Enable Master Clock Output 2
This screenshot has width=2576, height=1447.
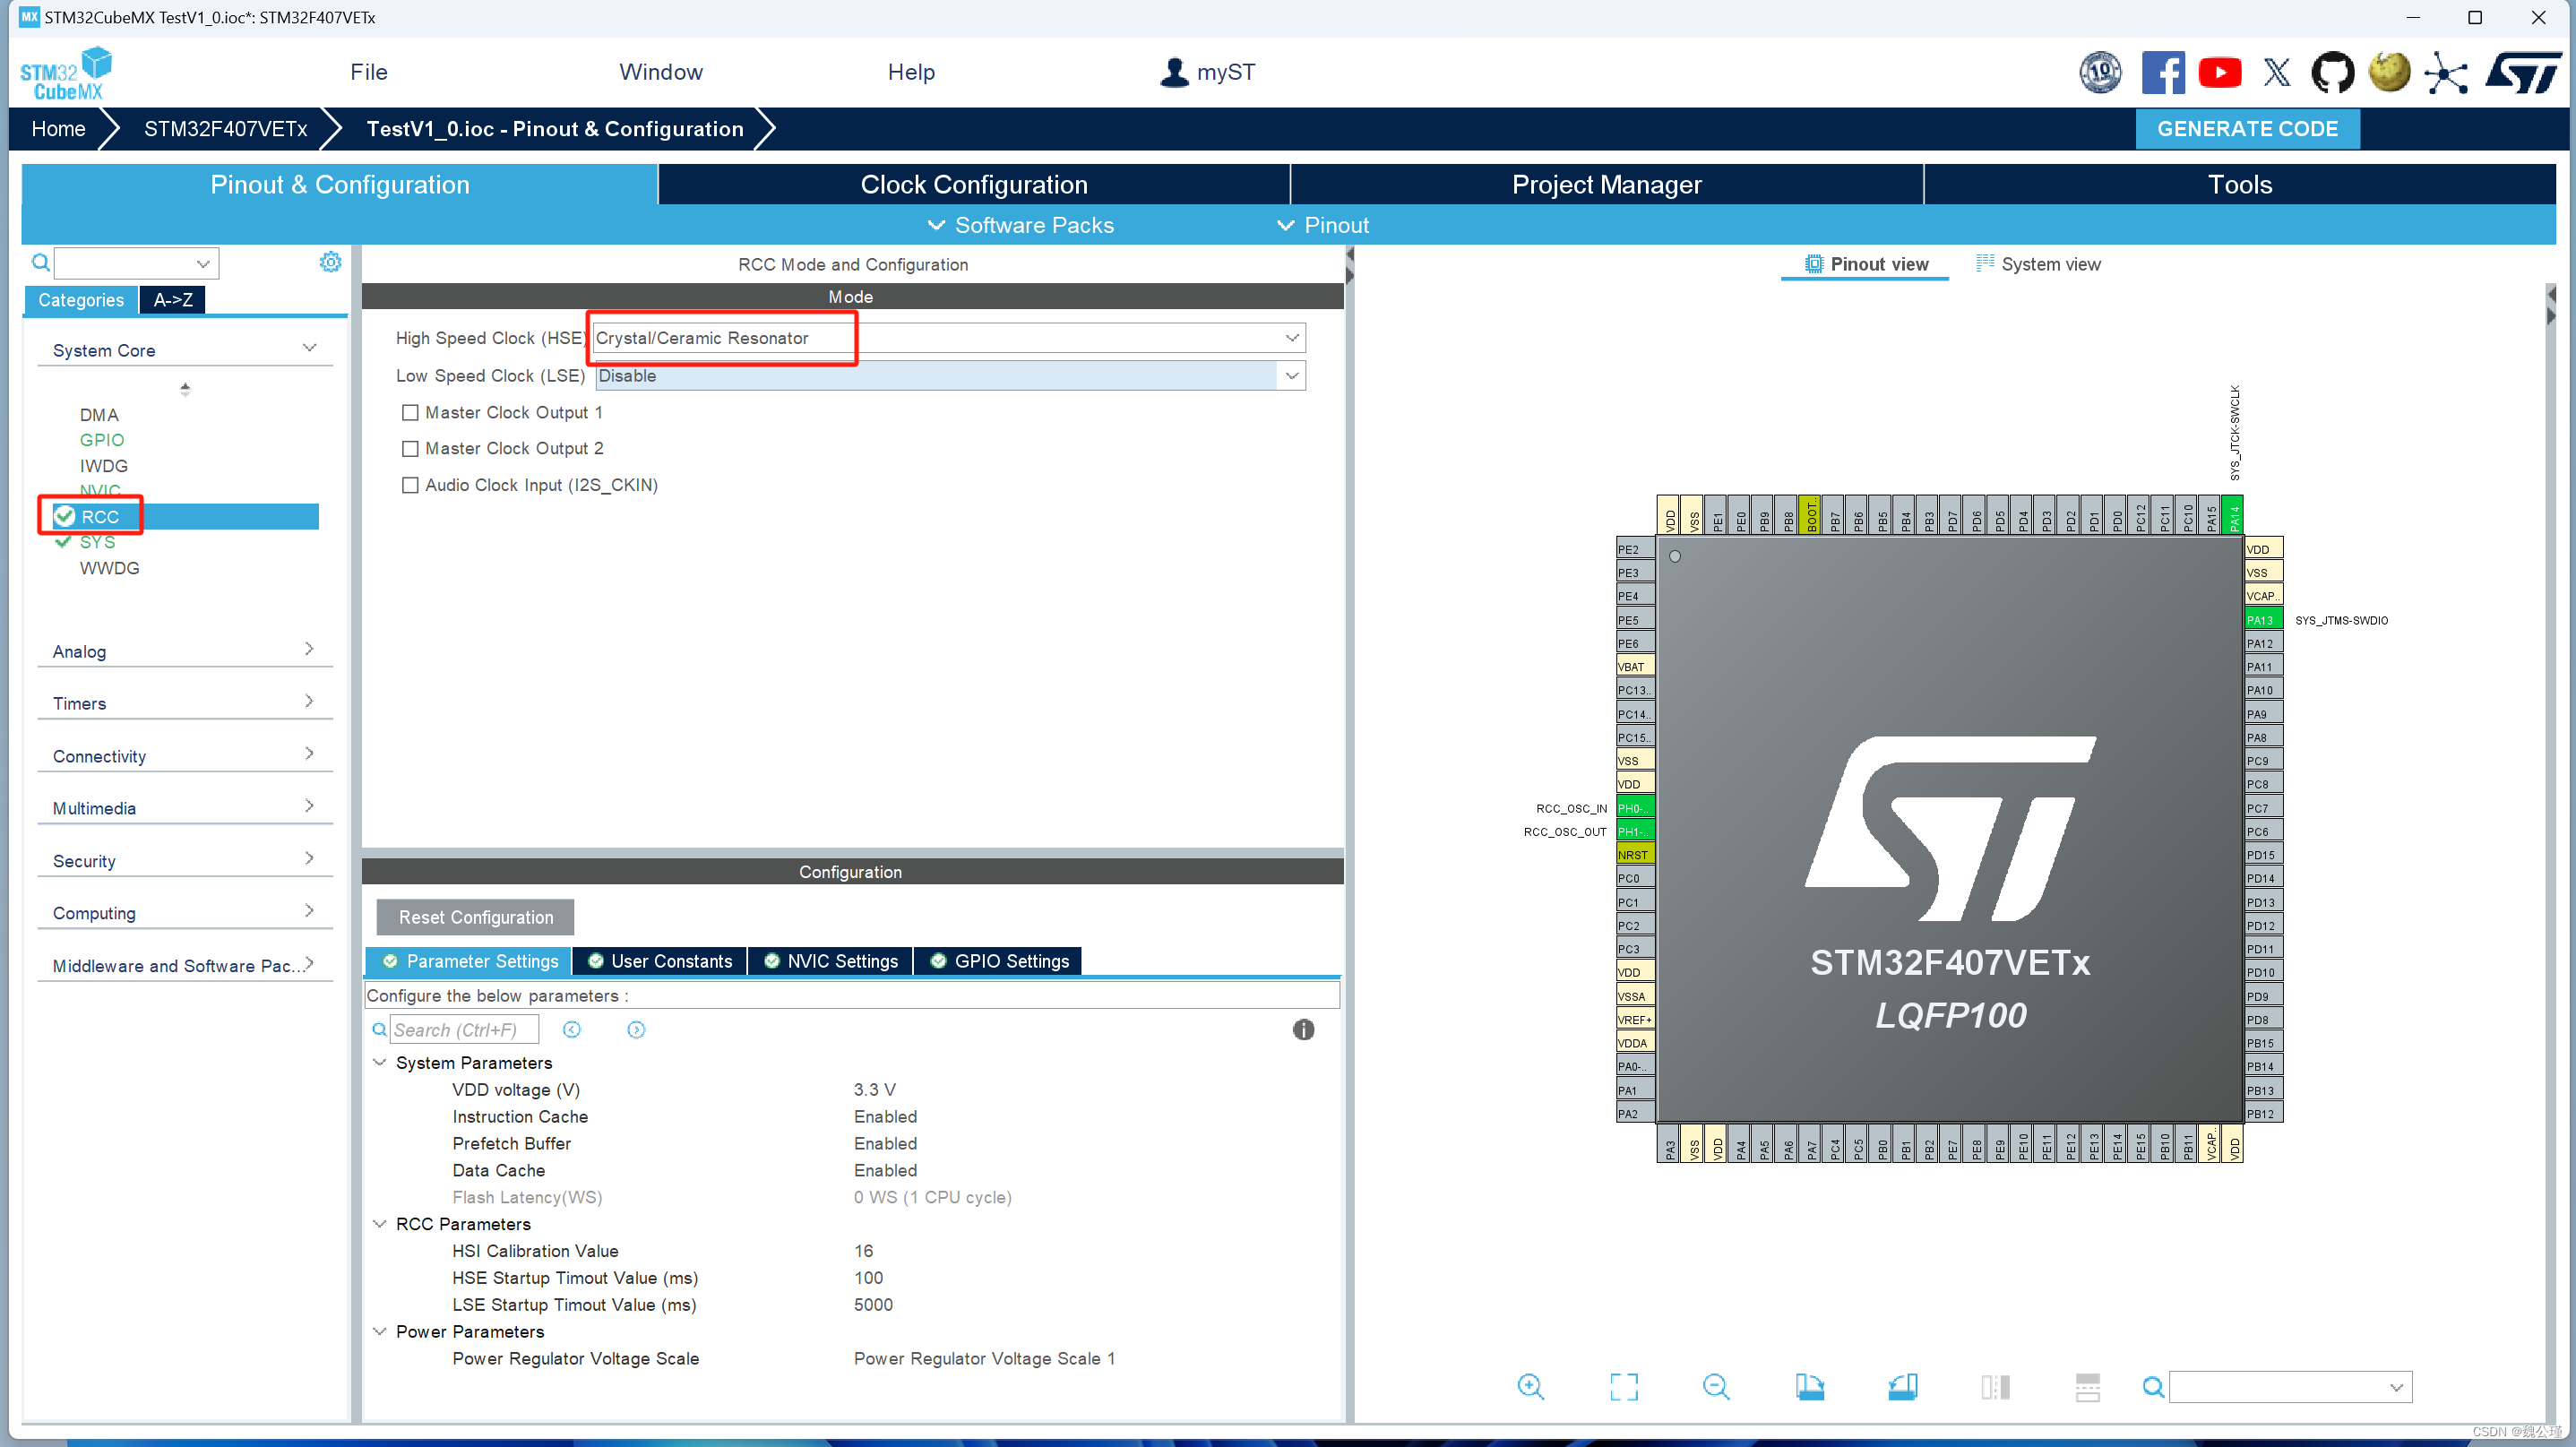pos(410,448)
